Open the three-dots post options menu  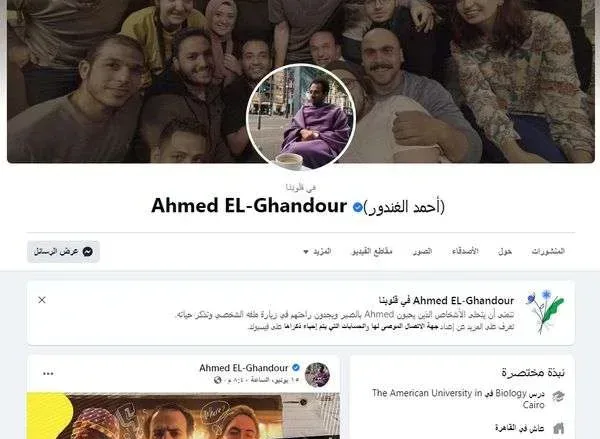pos(48,374)
